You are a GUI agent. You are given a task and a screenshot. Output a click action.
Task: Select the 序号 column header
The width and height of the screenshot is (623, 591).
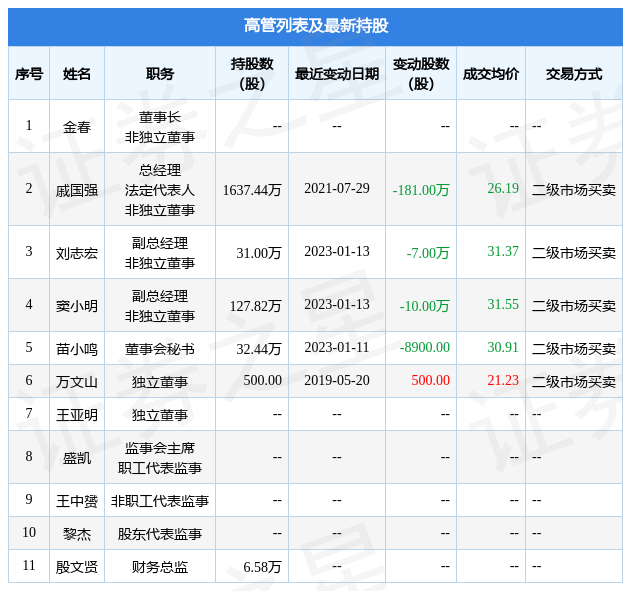(29, 74)
